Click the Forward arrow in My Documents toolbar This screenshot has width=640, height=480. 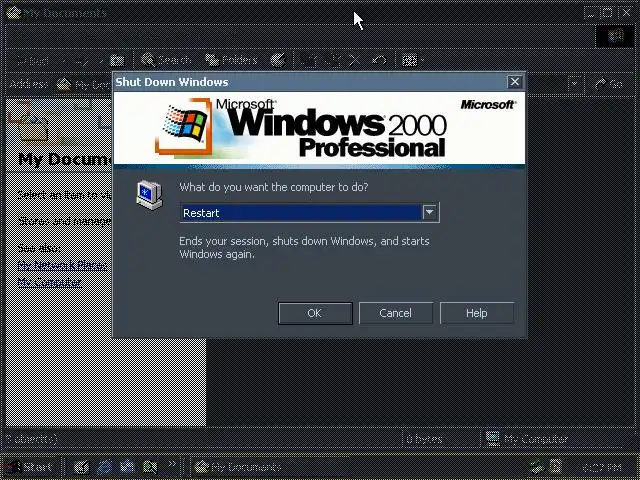click(82, 61)
